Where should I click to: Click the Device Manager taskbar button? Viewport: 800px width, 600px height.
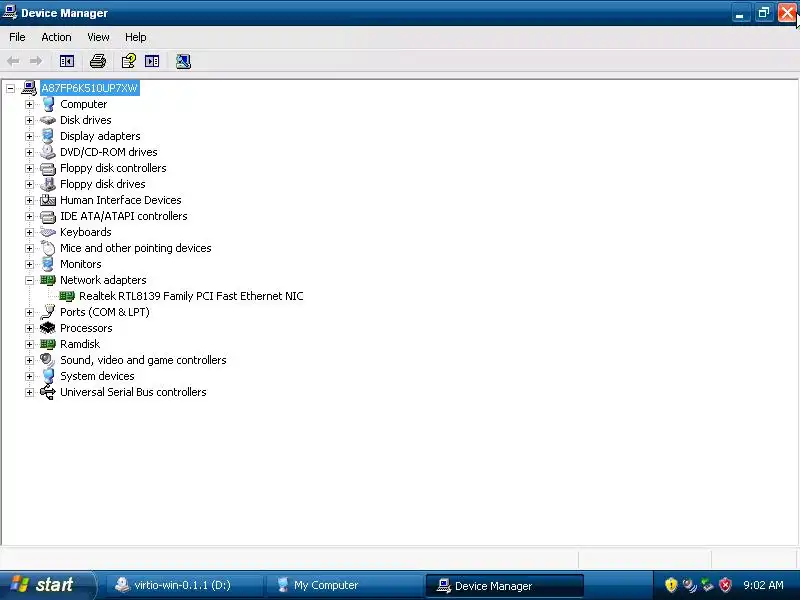click(x=504, y=586)
